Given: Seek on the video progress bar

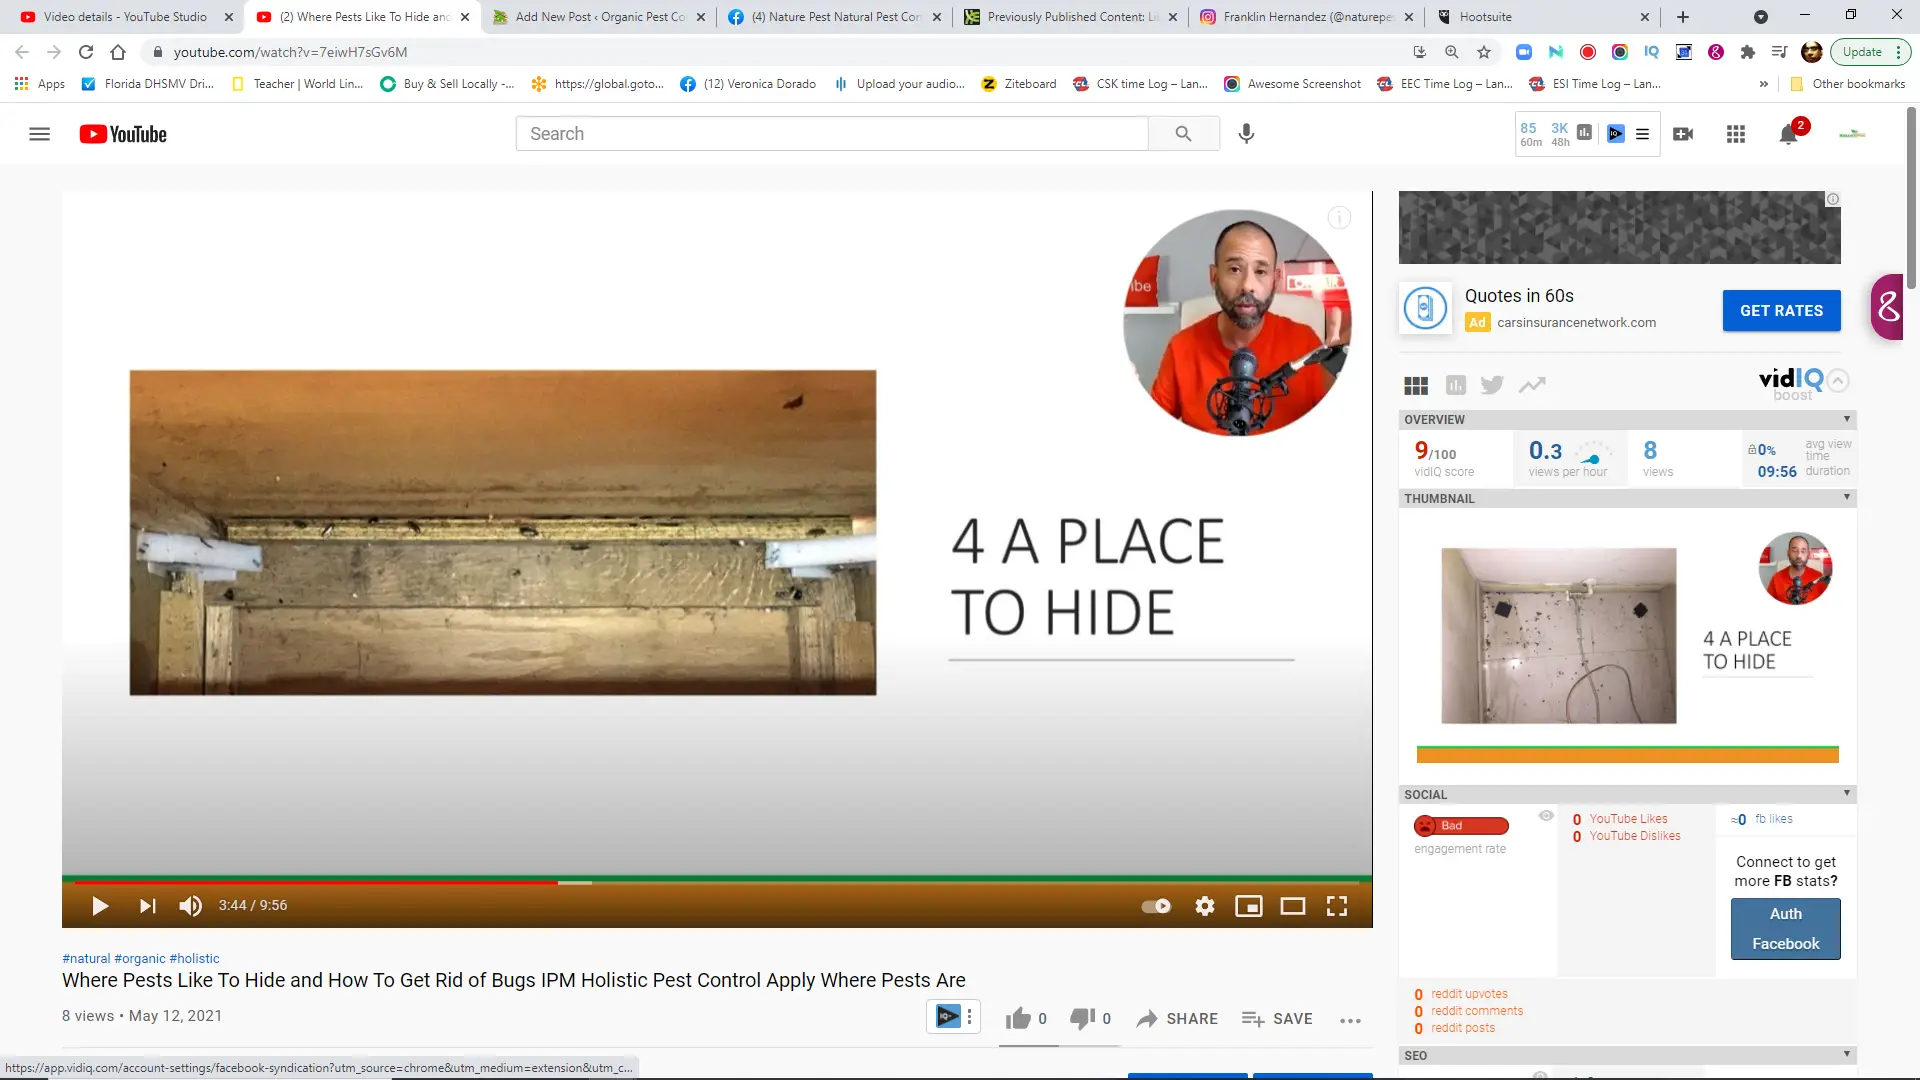Looking at the screenshot, I should (716, 882).
